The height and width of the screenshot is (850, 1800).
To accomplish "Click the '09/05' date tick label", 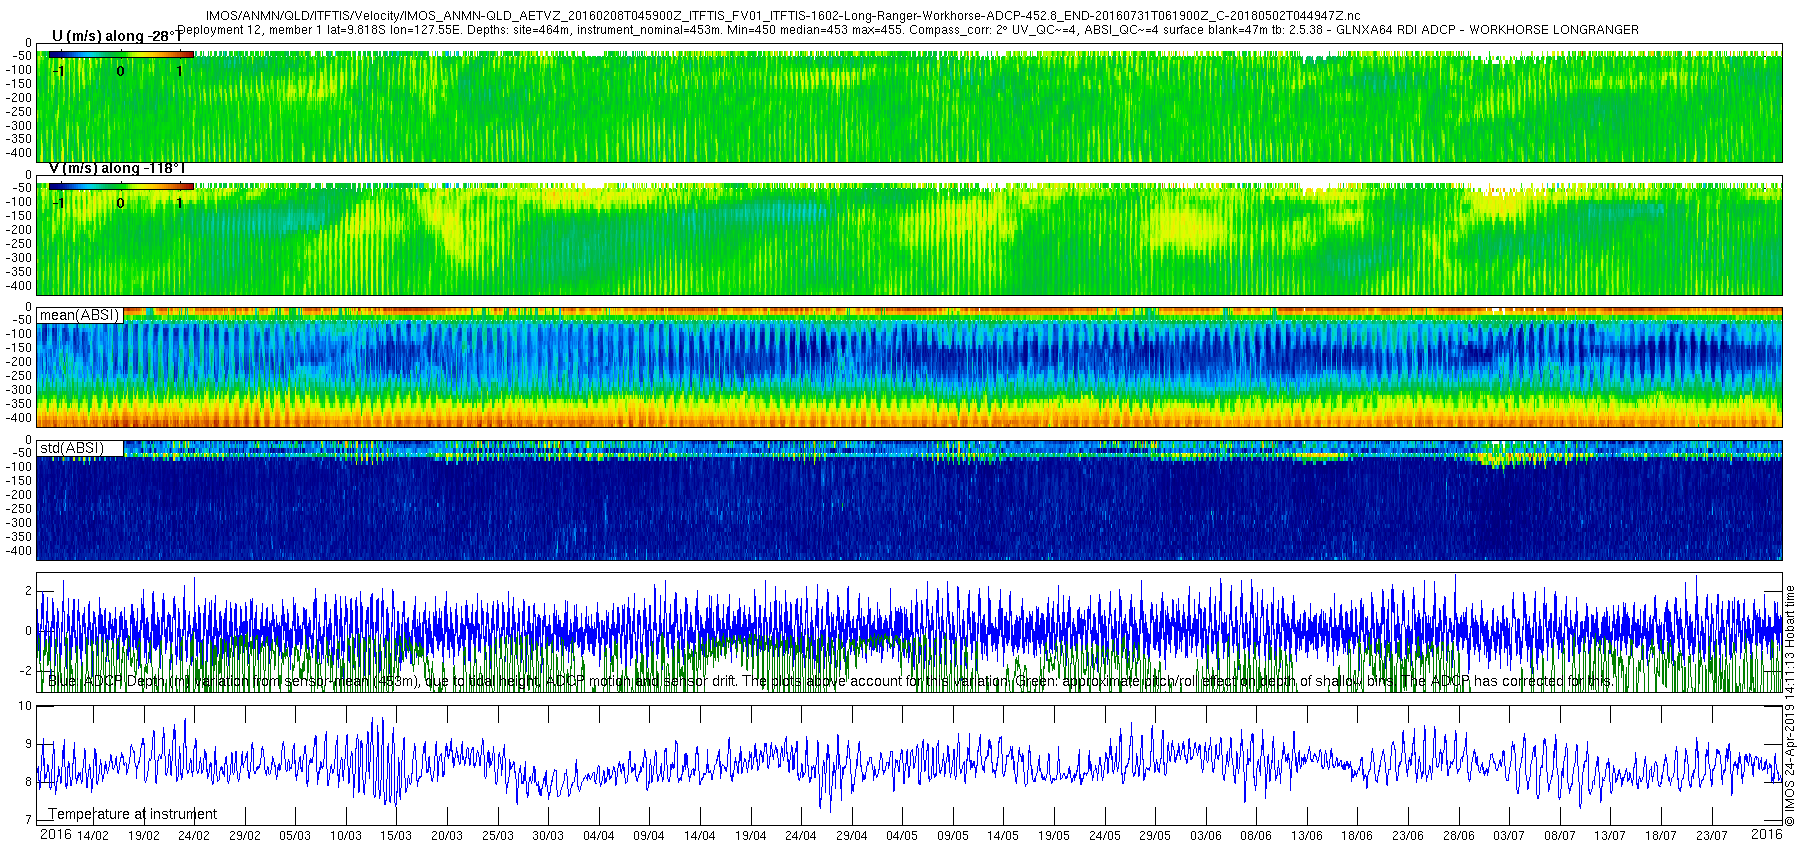I will click(x=953, y=836).
